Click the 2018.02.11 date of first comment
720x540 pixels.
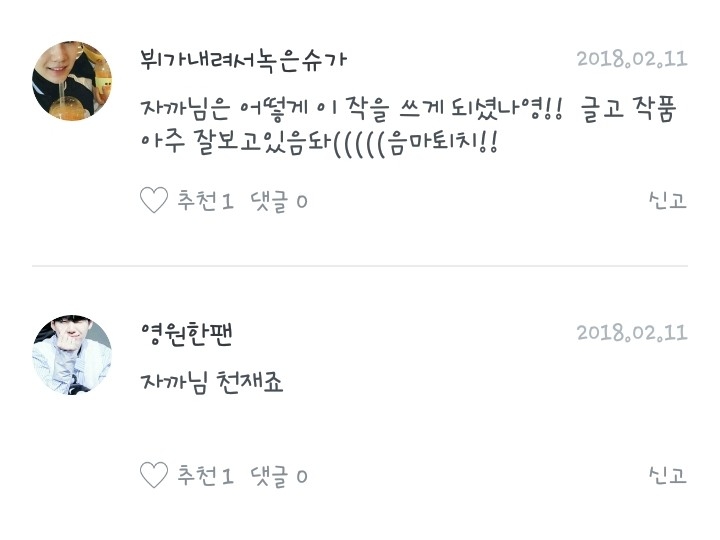(632, 59)
